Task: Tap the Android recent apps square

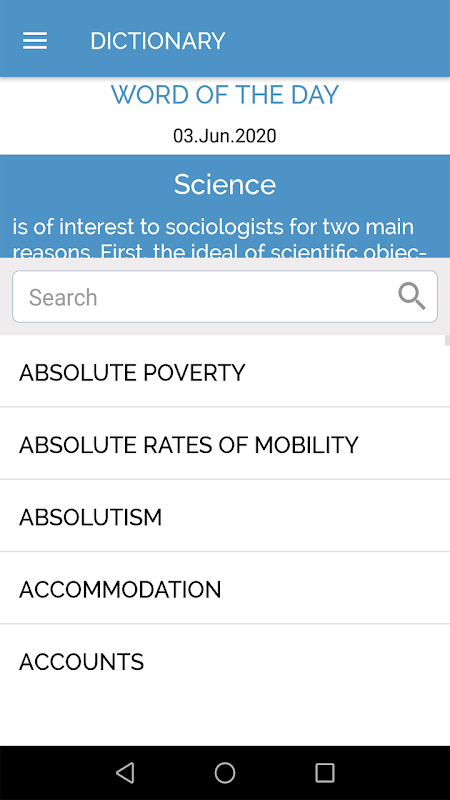Action: (x=324, y=772)
